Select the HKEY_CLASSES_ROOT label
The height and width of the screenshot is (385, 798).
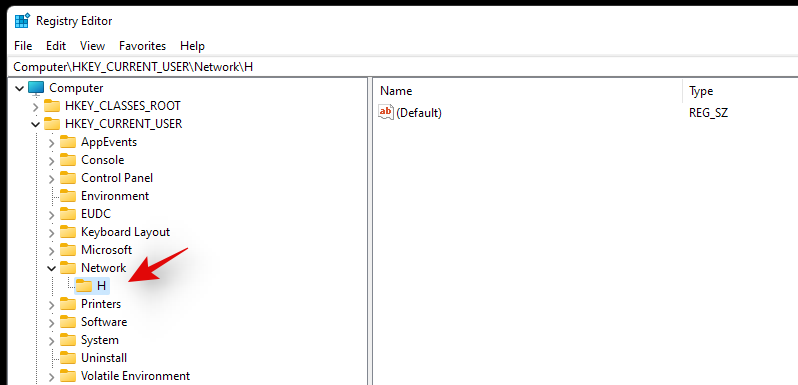(x=123, y=106)
